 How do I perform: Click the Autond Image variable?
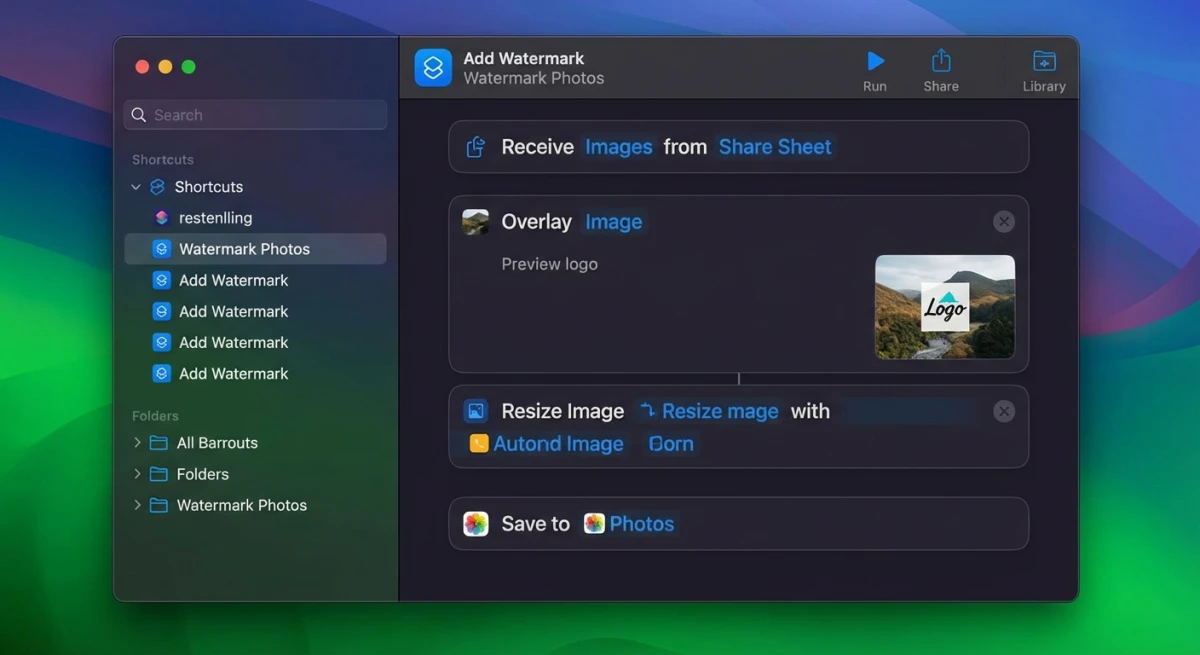click(x=547, y=443)
